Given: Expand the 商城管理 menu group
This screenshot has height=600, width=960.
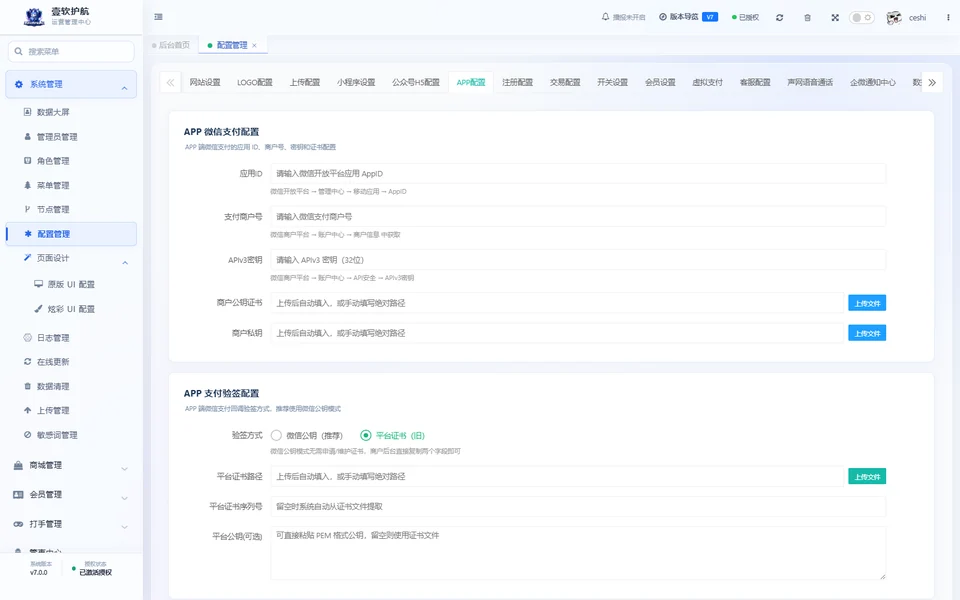Looking at the screenshot, I should pyautogui.click(x=71, y=465).
